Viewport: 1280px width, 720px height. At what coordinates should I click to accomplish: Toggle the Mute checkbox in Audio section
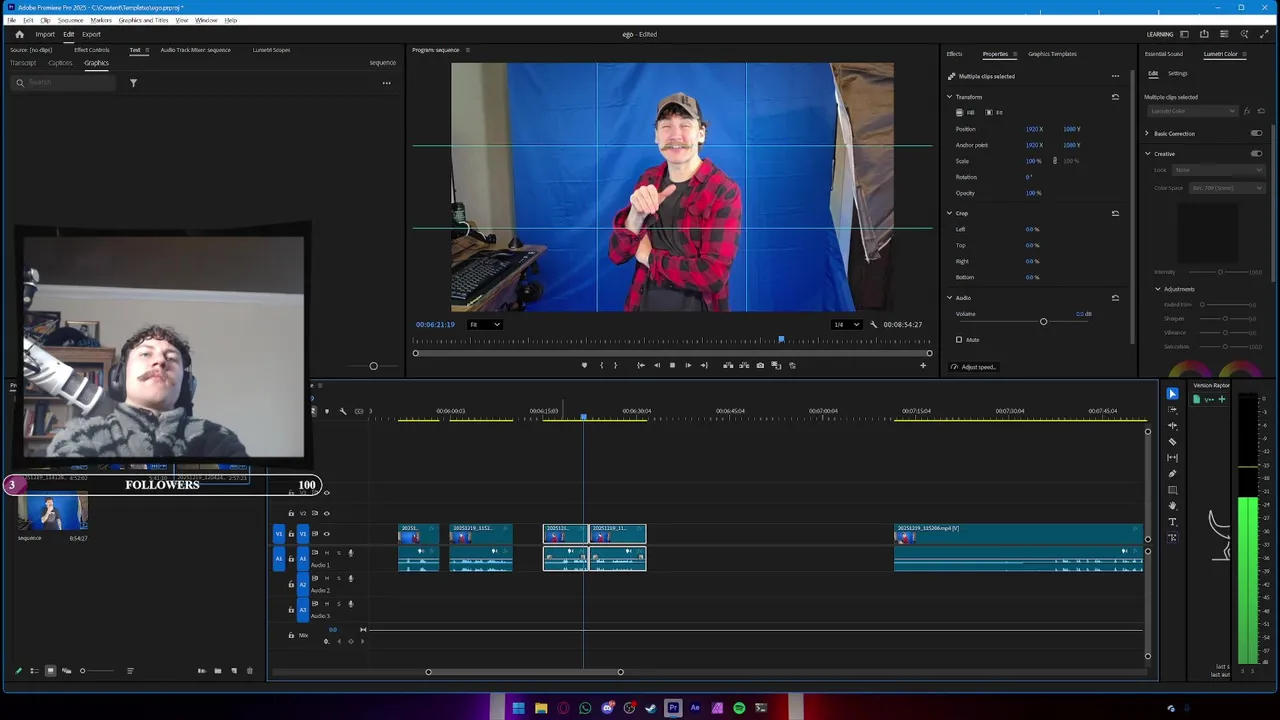[x=959, y=340]
